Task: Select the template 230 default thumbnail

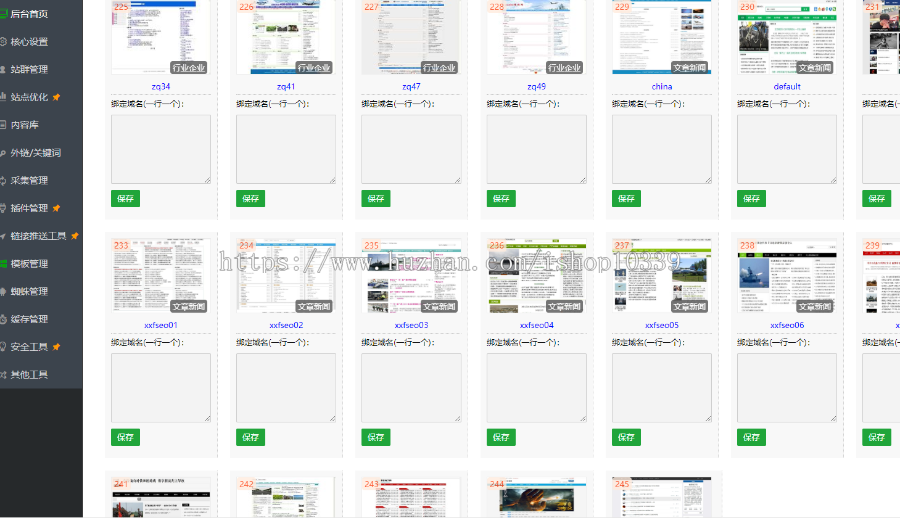Action: [x=786, y=38]
